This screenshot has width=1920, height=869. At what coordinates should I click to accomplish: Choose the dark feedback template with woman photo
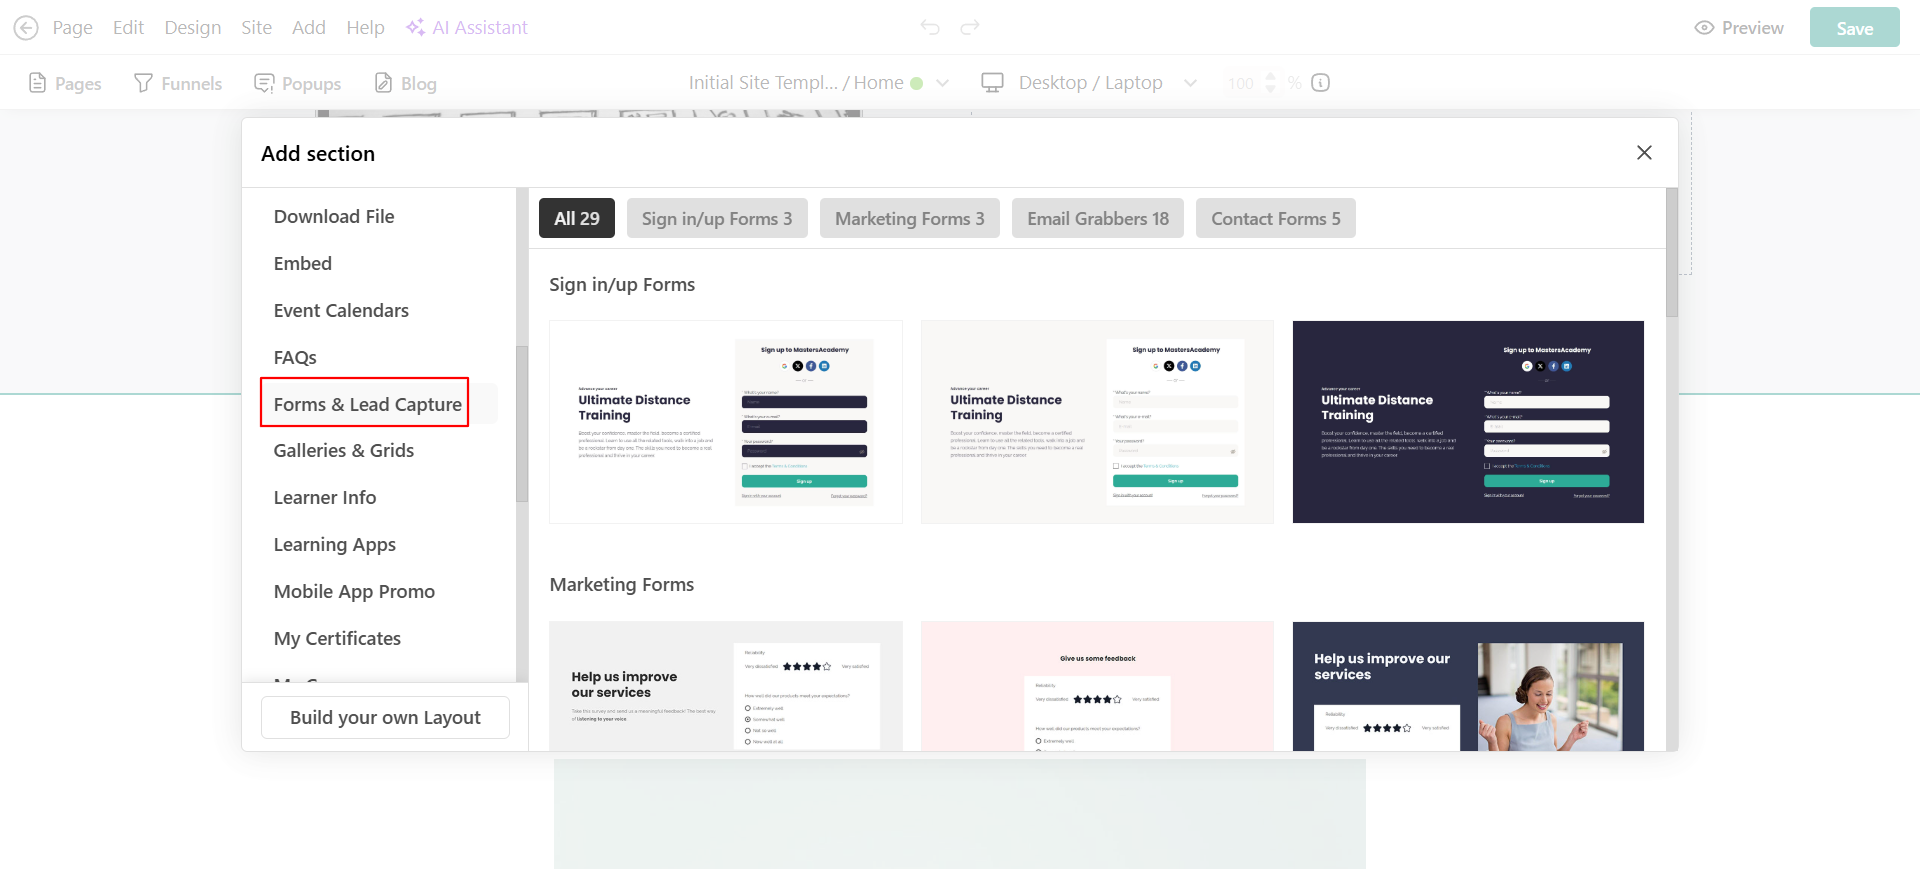tap(1468, 686)
